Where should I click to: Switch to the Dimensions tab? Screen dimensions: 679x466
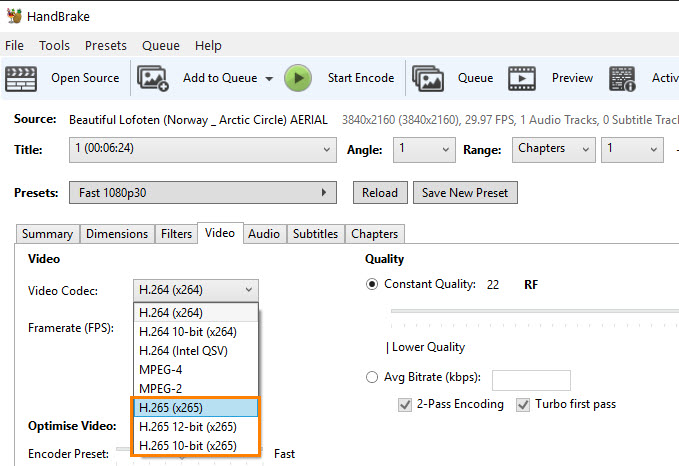click(x=117, y=234)
